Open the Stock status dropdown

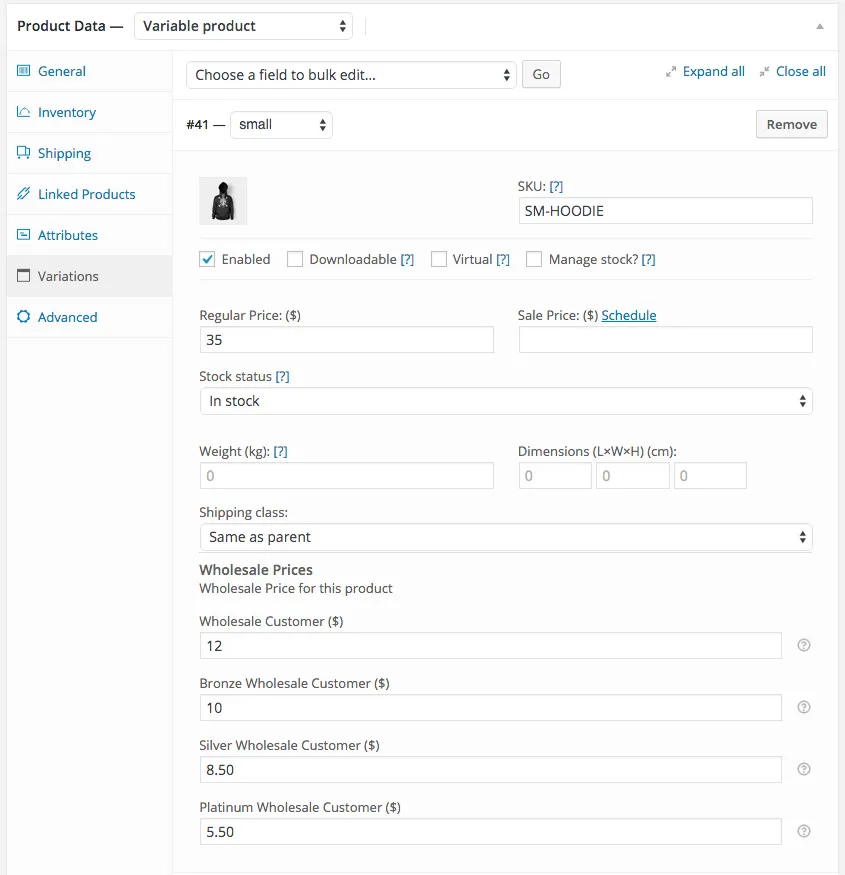[x=505, y=401]
